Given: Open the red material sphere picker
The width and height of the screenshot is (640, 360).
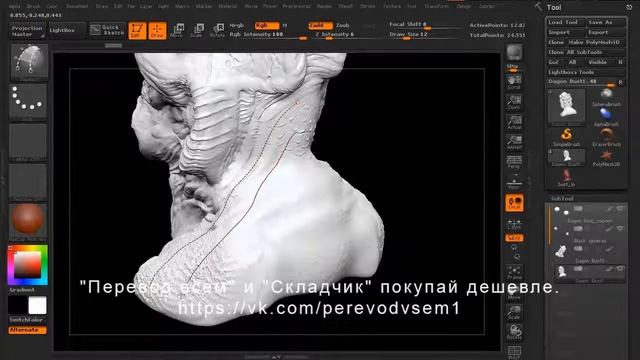Looking at the screenshot, I should [28, 222].
